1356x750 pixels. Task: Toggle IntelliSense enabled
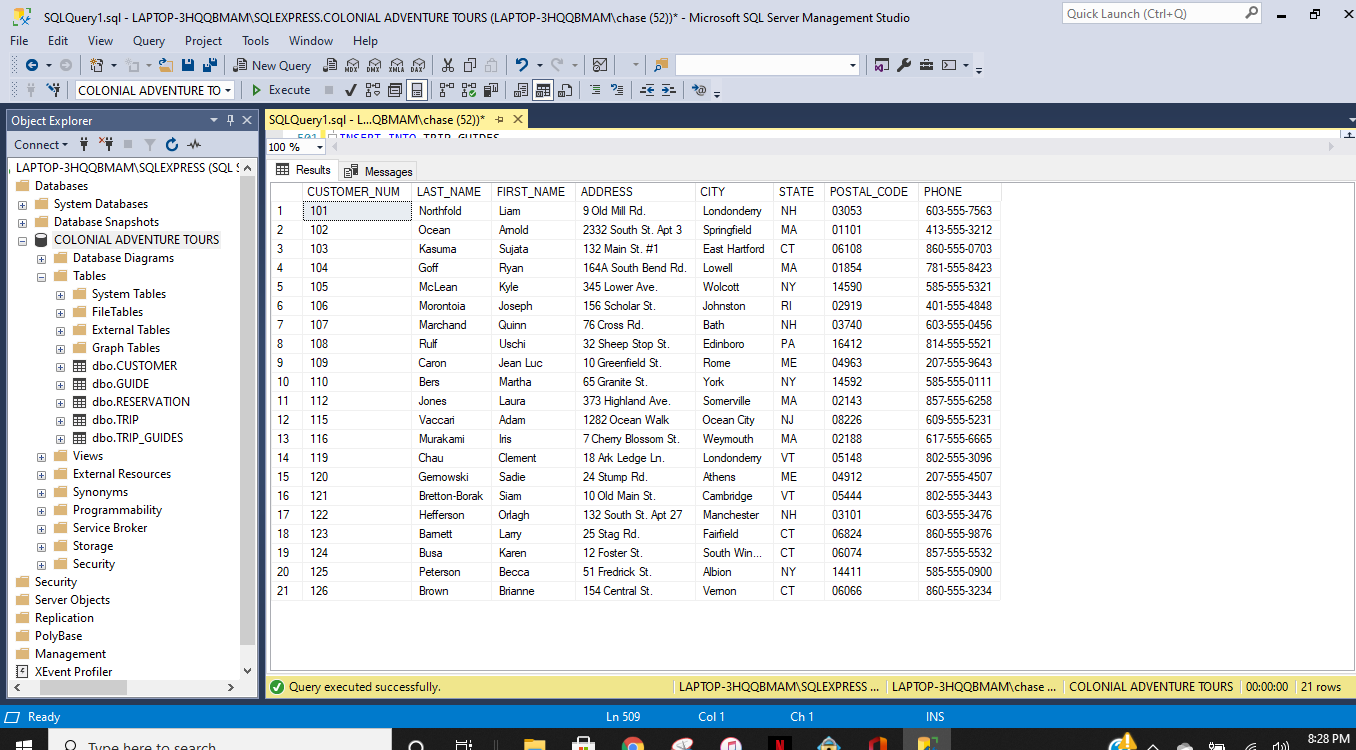click(x=393, y=90)
